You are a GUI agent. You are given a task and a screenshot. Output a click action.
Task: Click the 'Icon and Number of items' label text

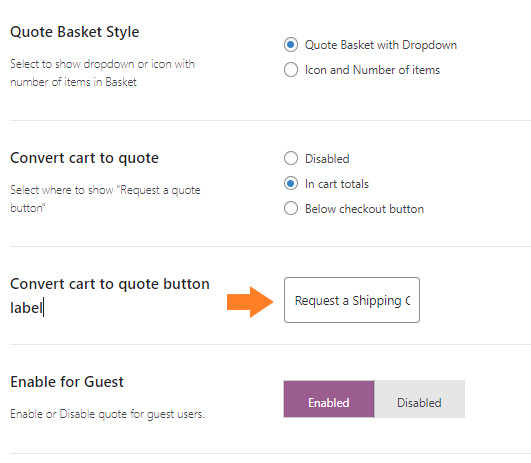pos(372,70)
